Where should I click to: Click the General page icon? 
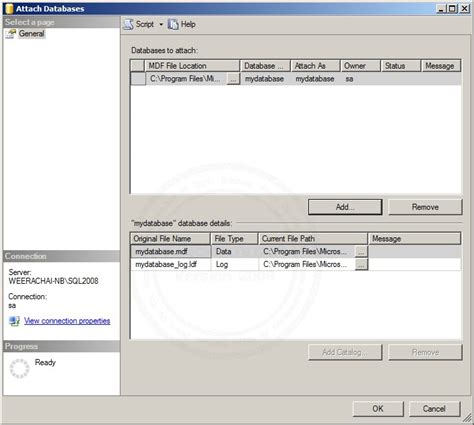coord(11,34)
